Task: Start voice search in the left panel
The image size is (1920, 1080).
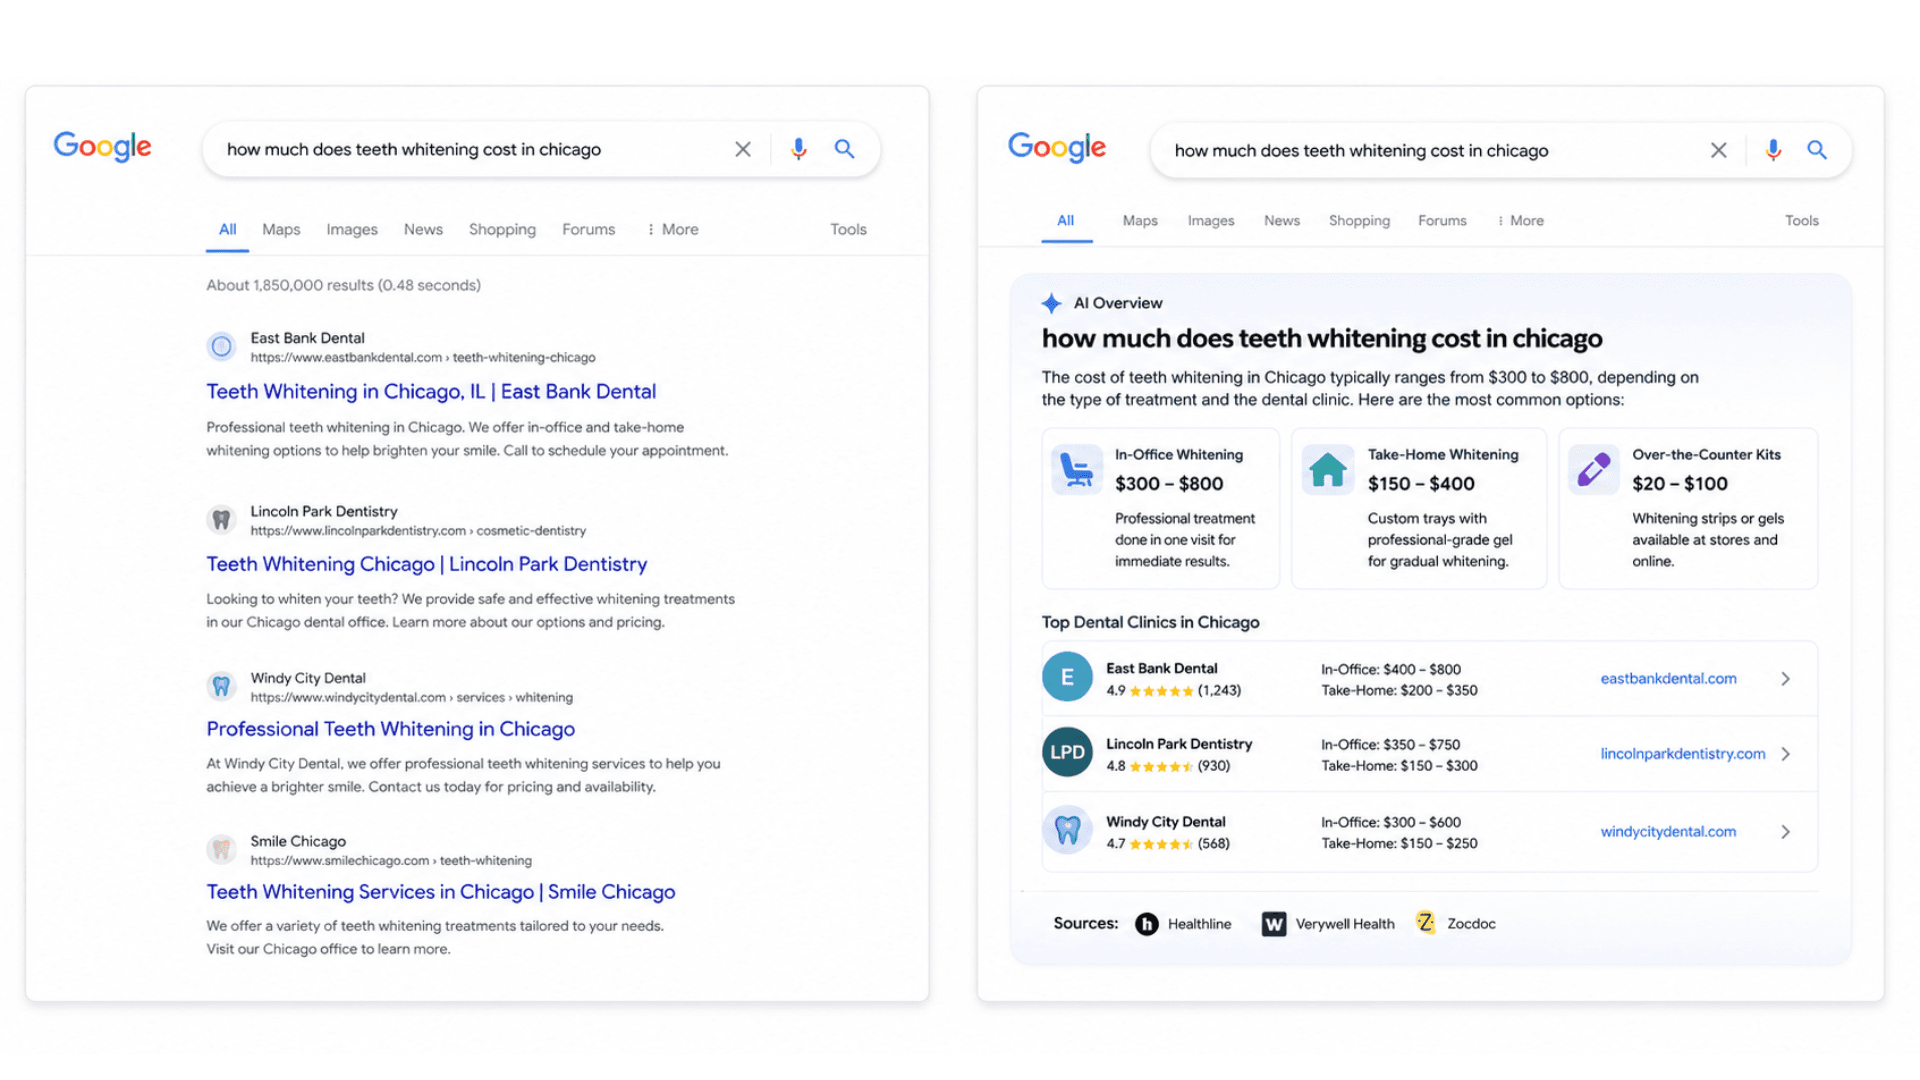Action: [798, 149]
